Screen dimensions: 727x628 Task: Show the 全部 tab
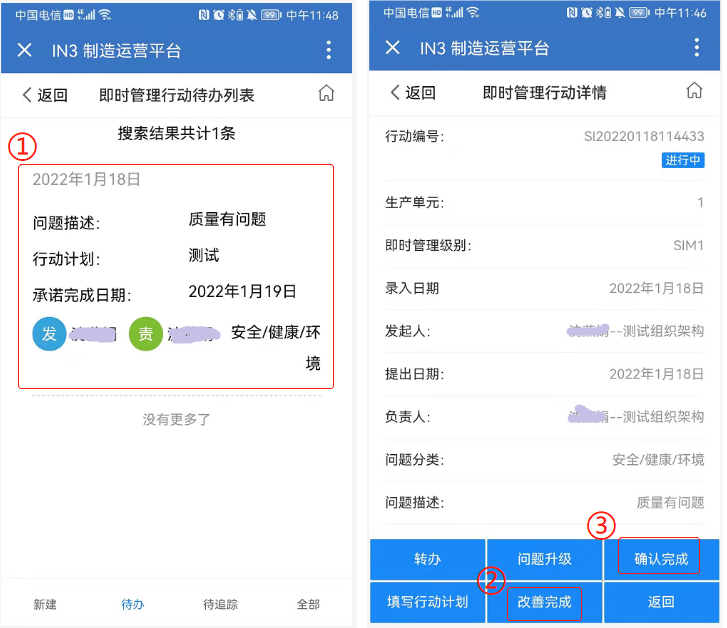point(308,604)
